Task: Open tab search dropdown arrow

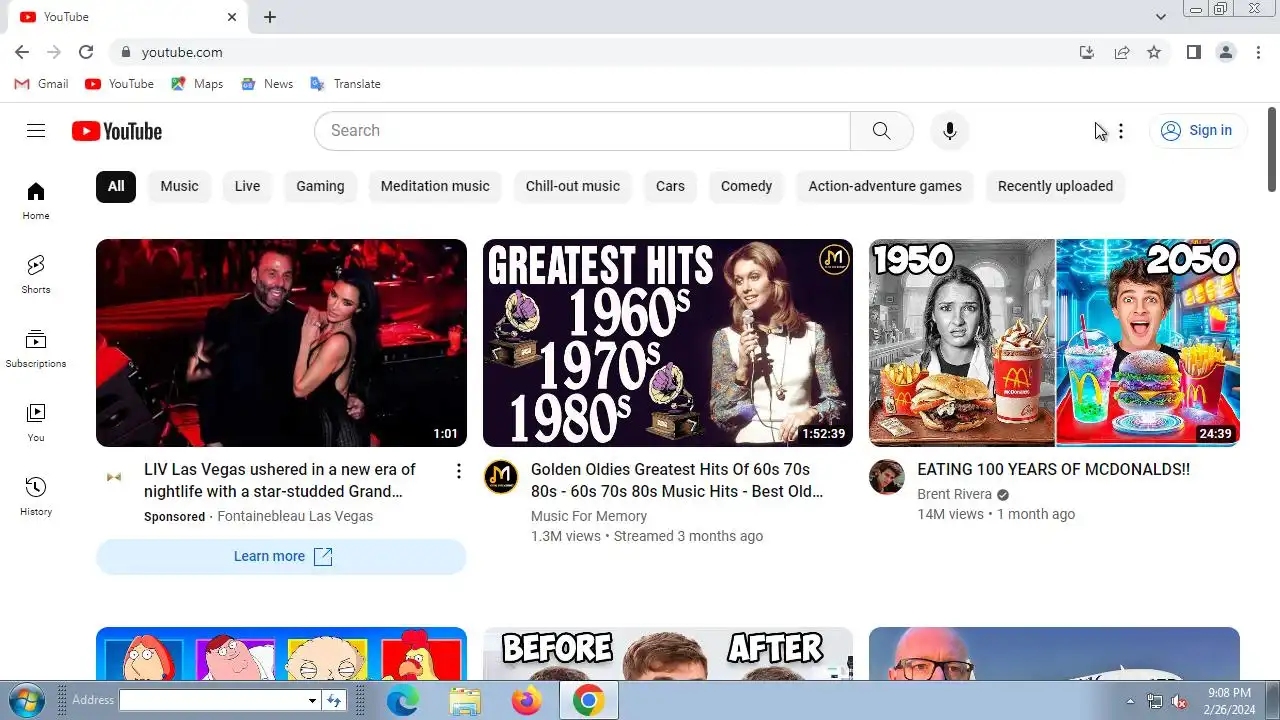Action: coord(1160,17)
